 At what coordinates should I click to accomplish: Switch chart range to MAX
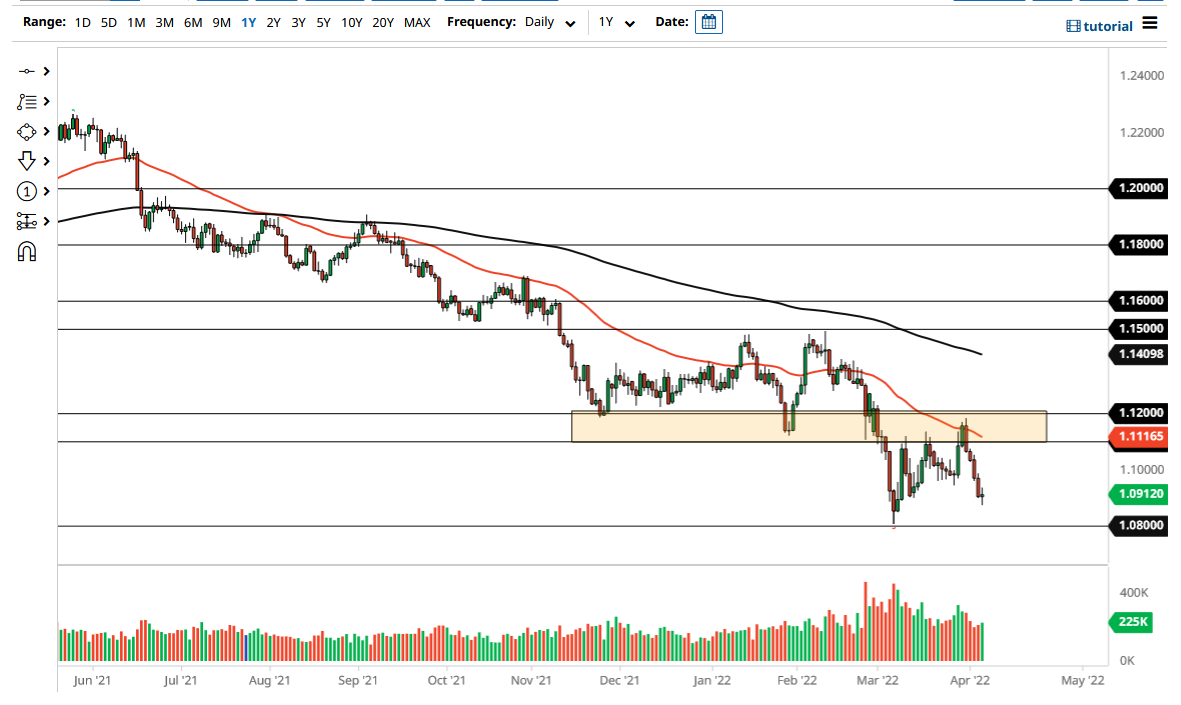pyautogui.click(x=417, y=21)
